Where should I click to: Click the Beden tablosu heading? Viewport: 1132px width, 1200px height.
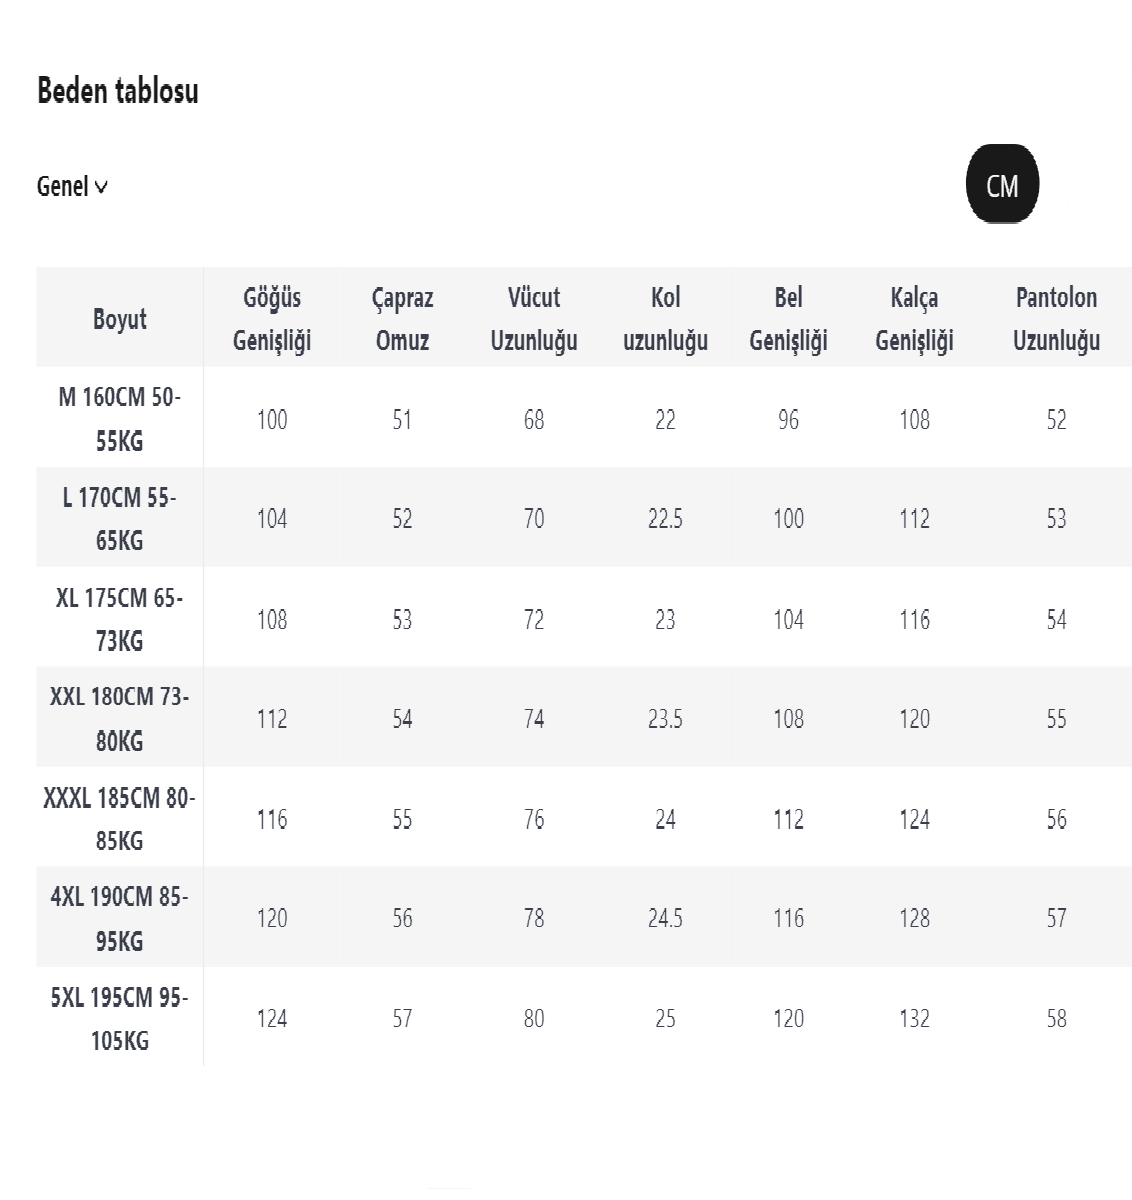click(x=118, y=91)
